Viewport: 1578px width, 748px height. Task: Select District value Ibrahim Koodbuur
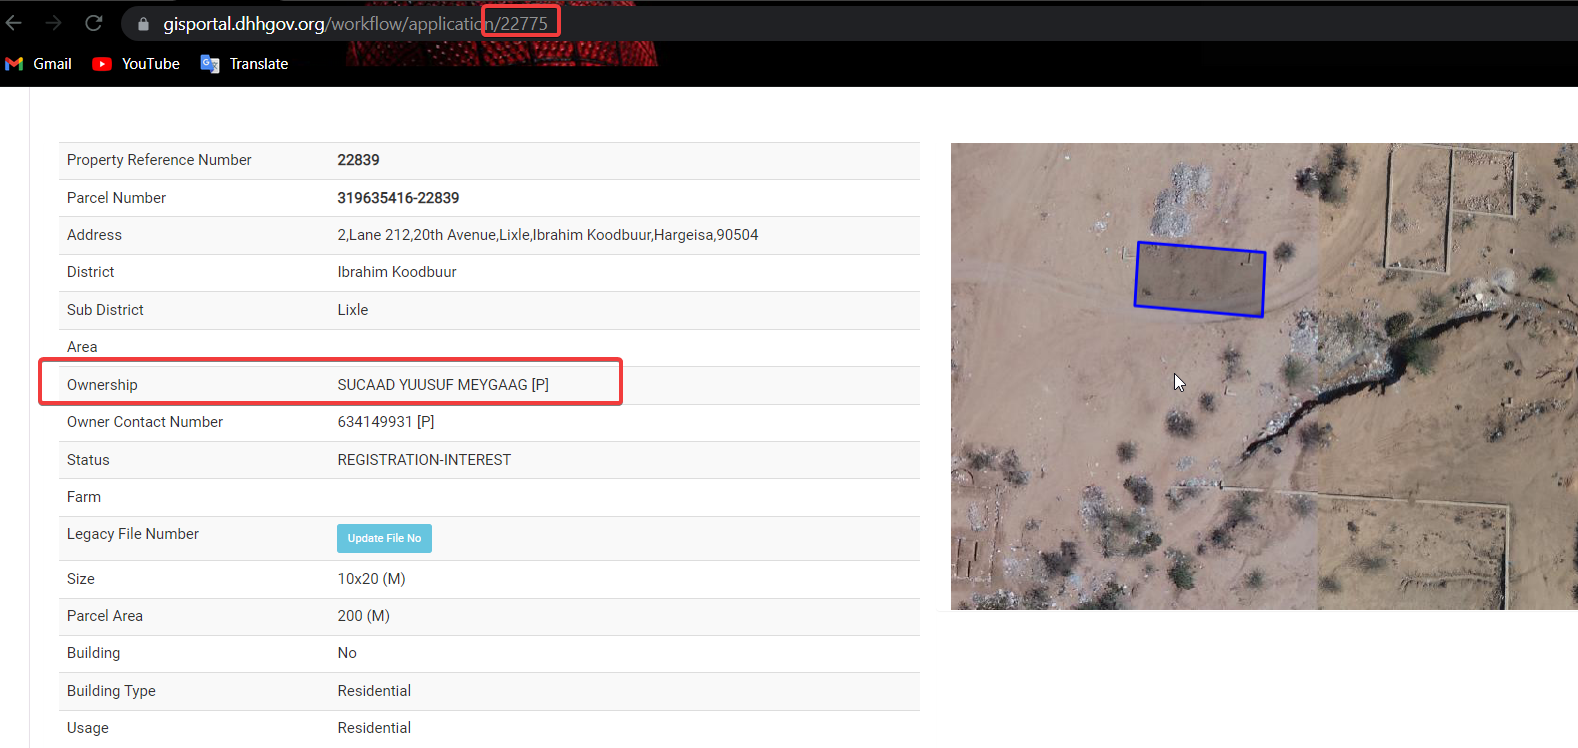397,272
